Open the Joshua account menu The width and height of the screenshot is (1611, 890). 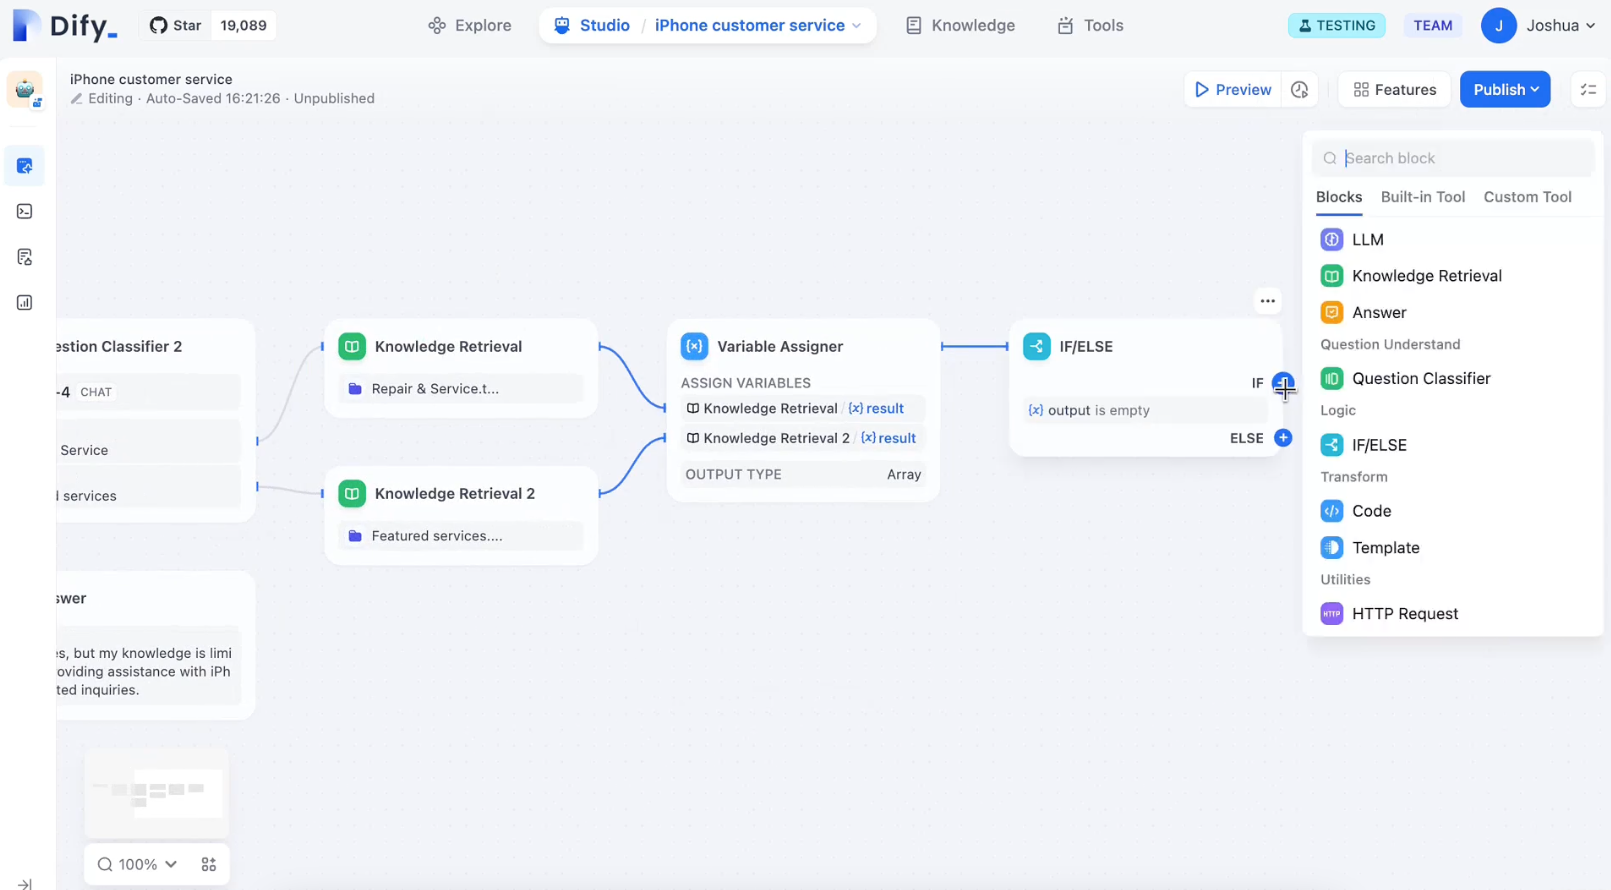[1538, 26]
